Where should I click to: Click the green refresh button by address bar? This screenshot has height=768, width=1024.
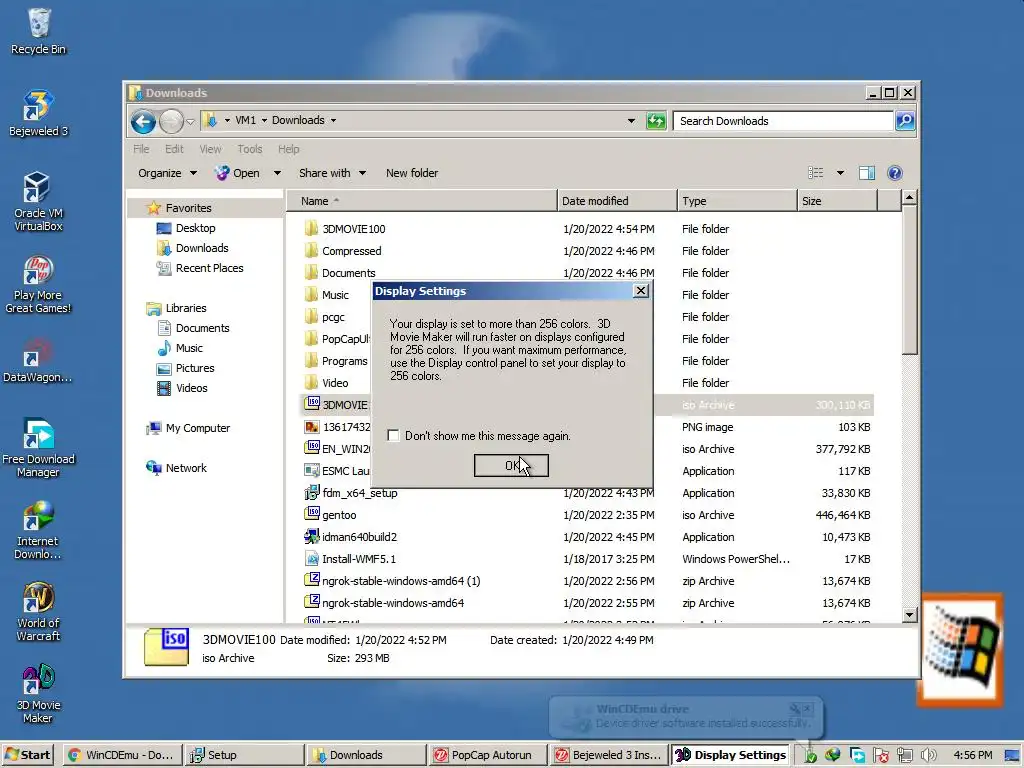click(656, 121)
